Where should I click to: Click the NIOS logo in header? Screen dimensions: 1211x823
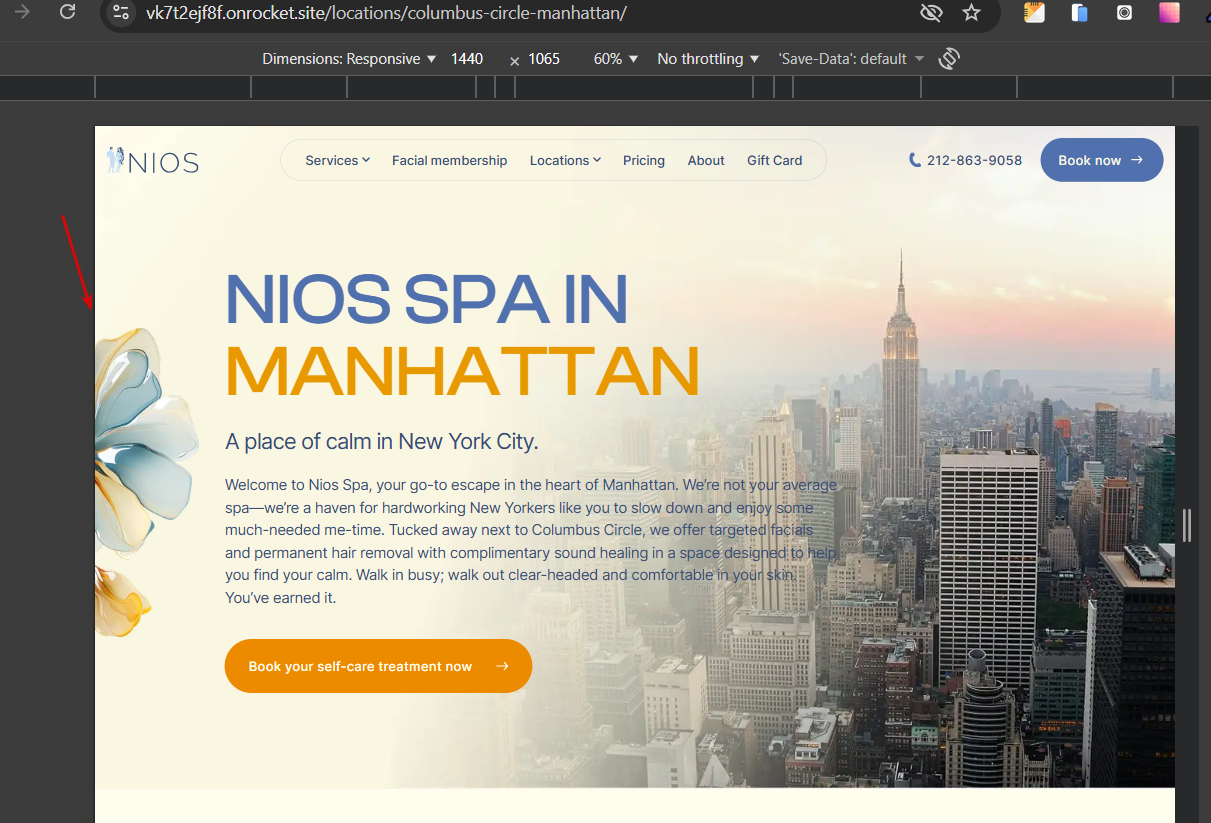(x=153, y=161)
